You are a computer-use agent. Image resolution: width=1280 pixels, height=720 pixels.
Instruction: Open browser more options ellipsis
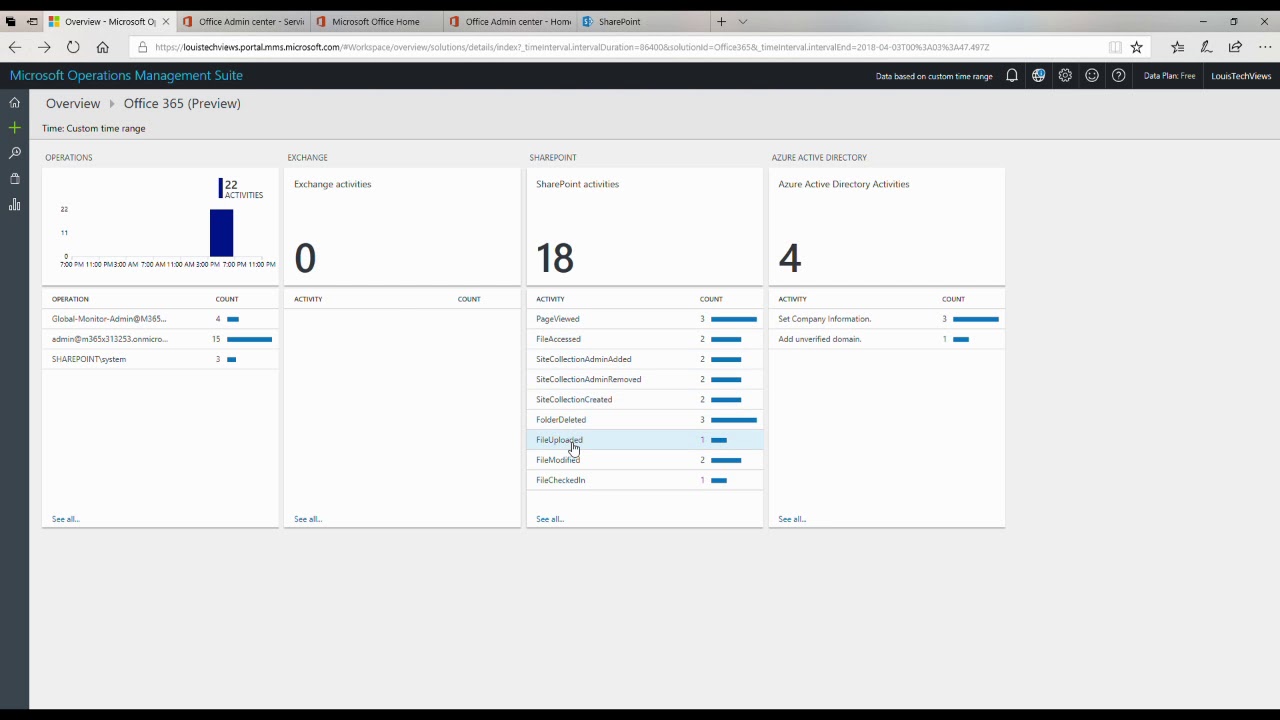tap(1265, 47)
